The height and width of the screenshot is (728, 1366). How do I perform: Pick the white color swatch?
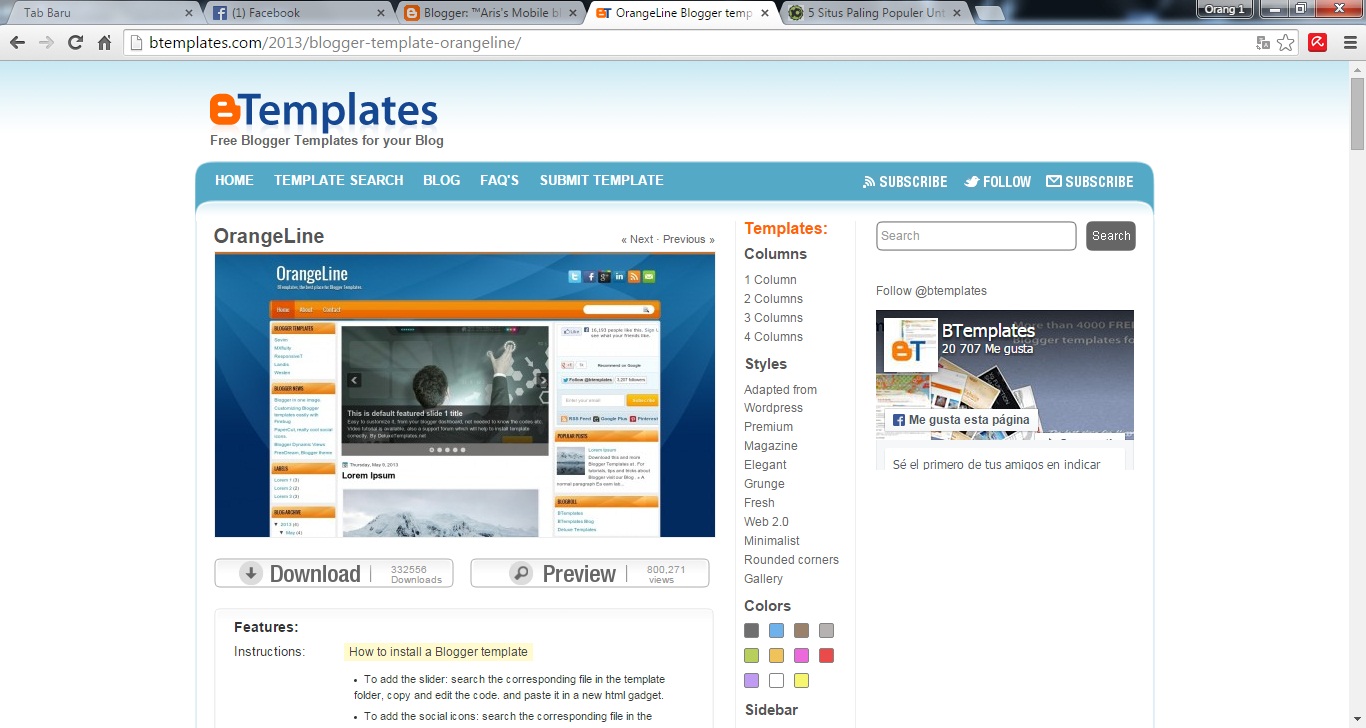[x=776, y=680]
